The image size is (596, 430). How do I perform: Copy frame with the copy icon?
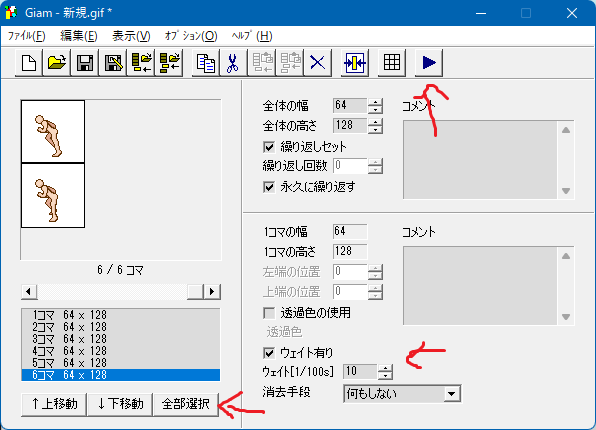point(206,63)
